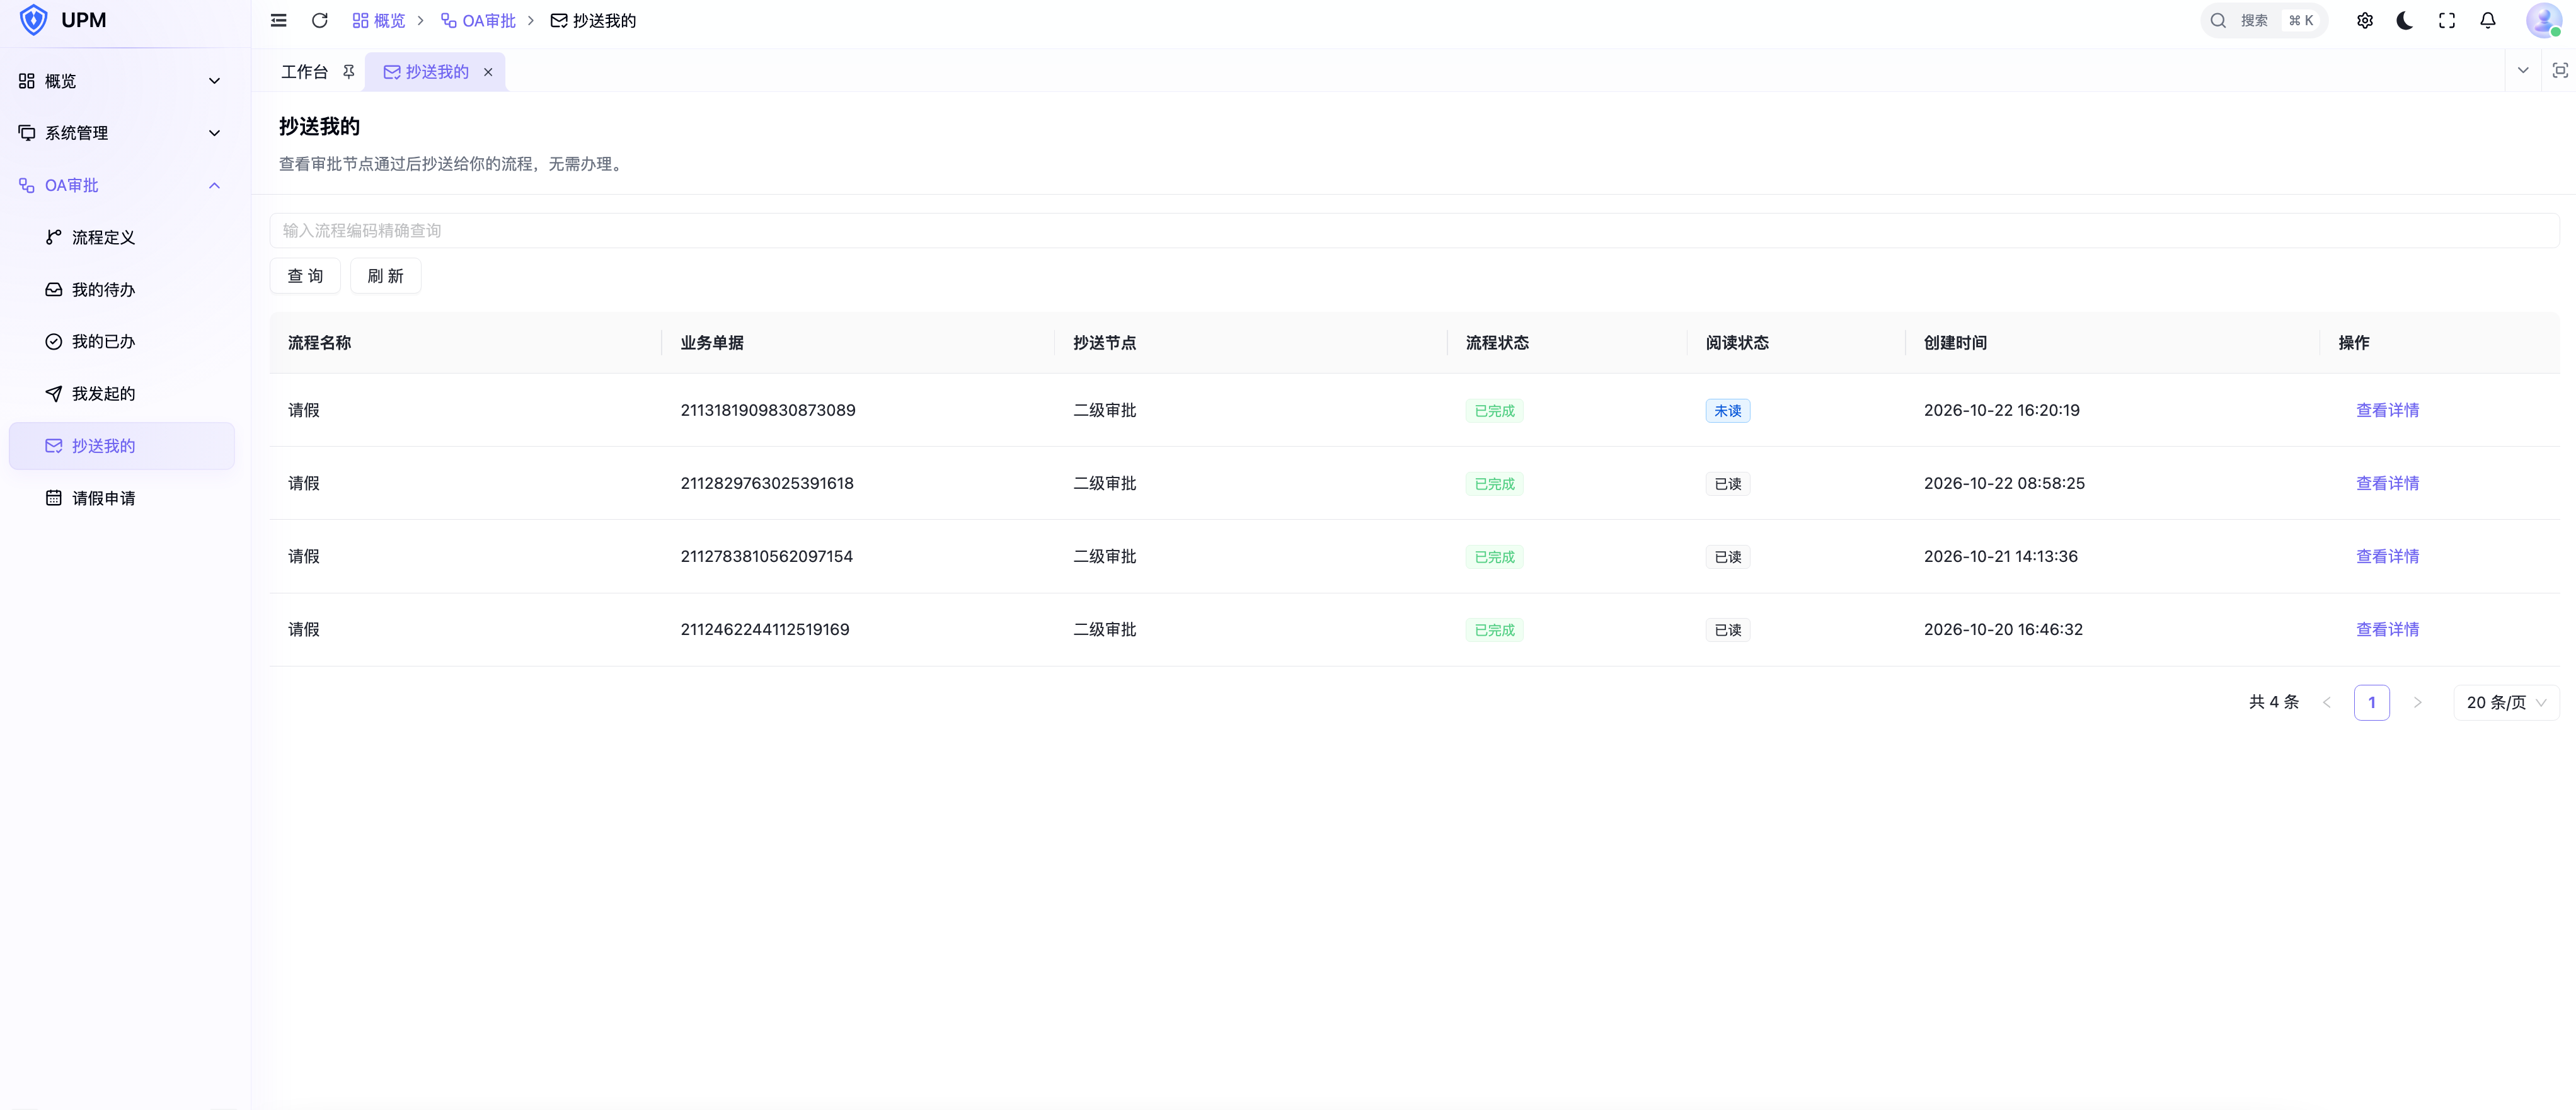The height and width of the screenshot is (1110, 2576).
Task: Go to pagination page 1
Action: (2371, 702)
